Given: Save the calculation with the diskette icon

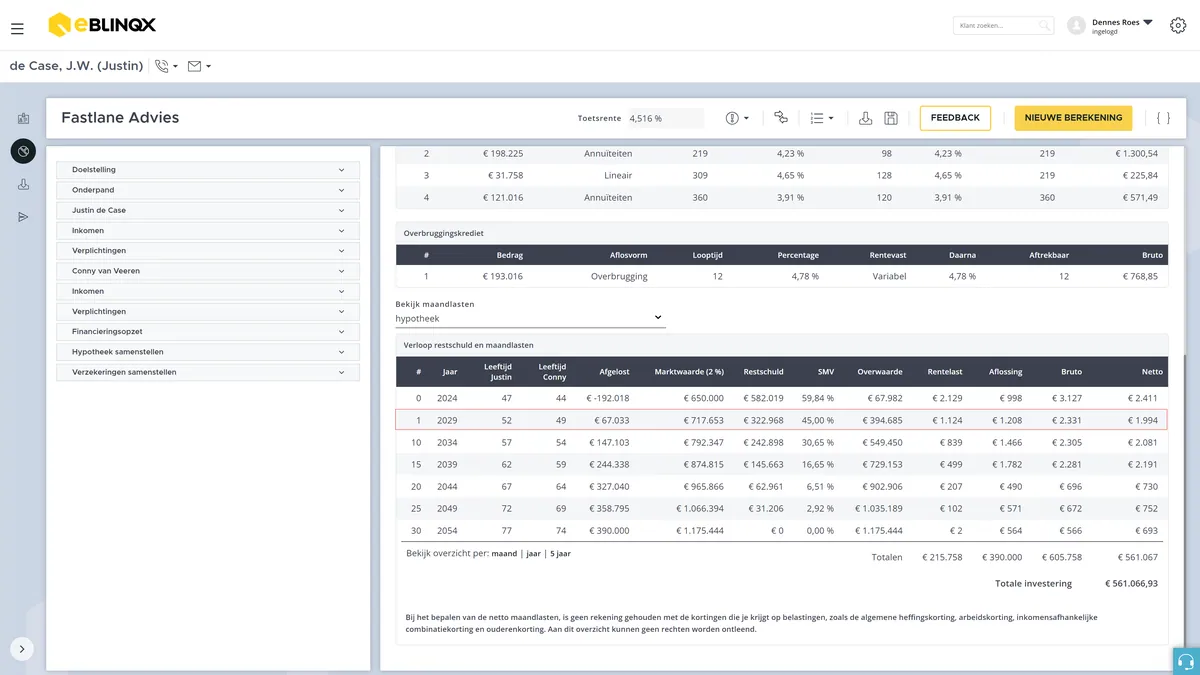Looking at the screenshot, I should (x=891, y=118).
